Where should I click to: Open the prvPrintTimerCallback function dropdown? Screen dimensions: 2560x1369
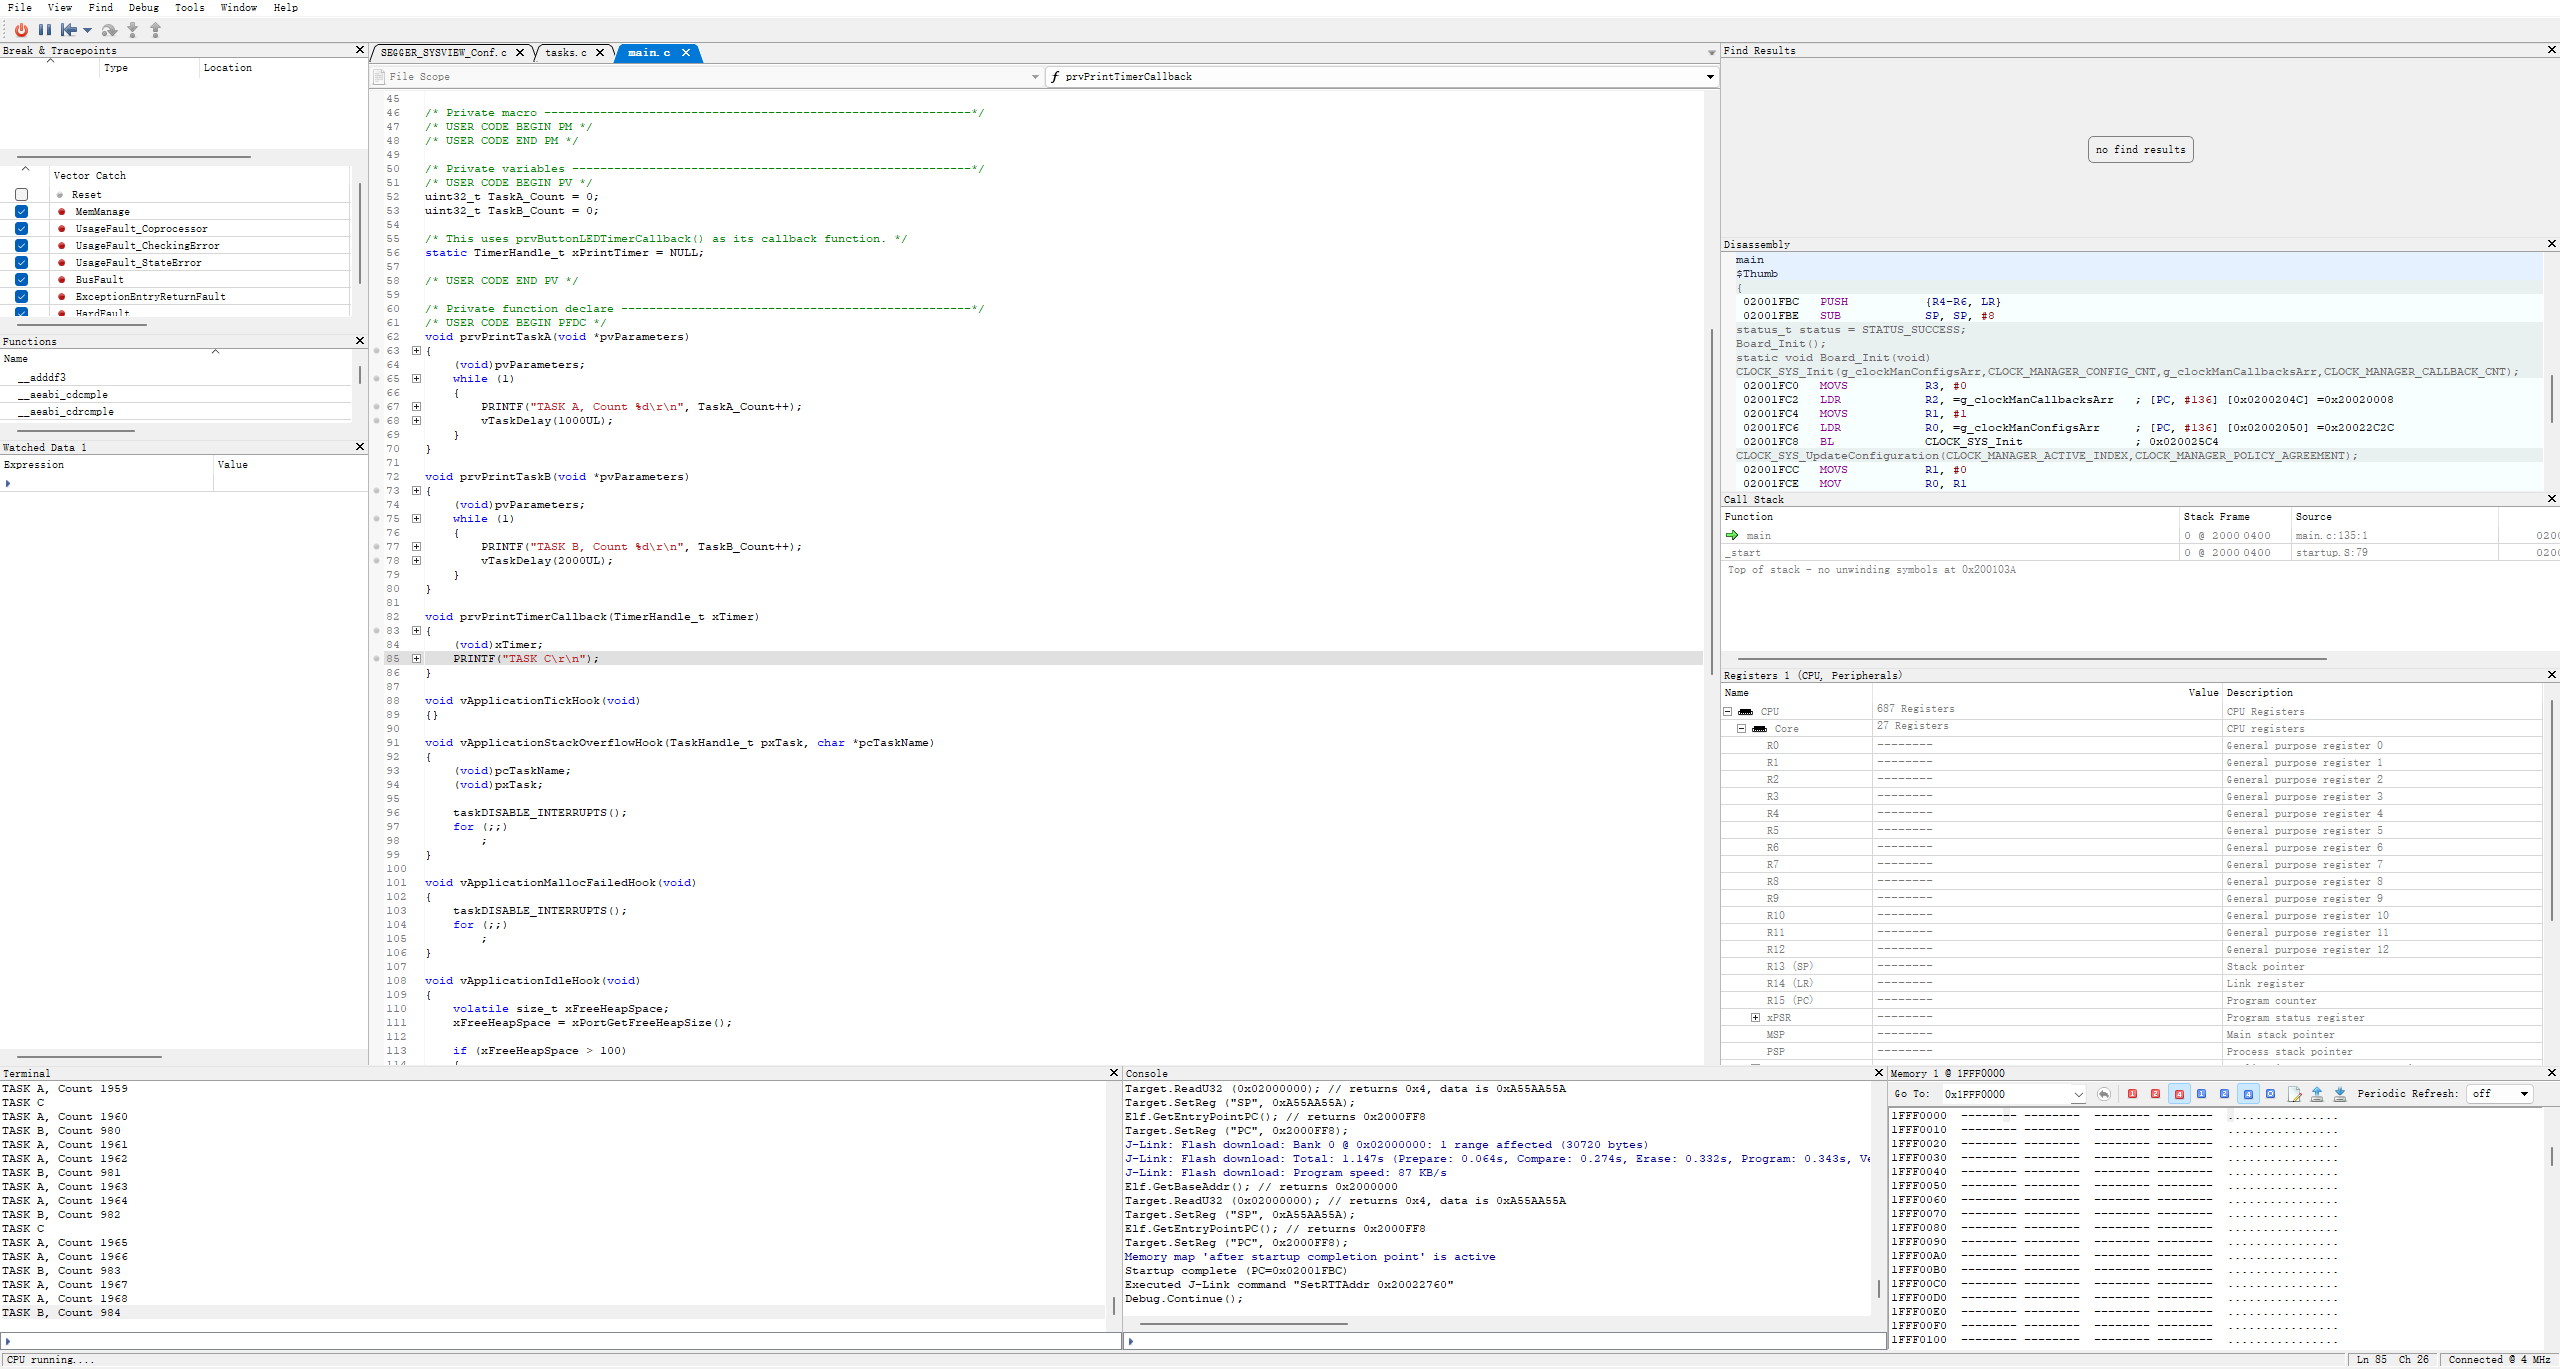click(1382, 77)
